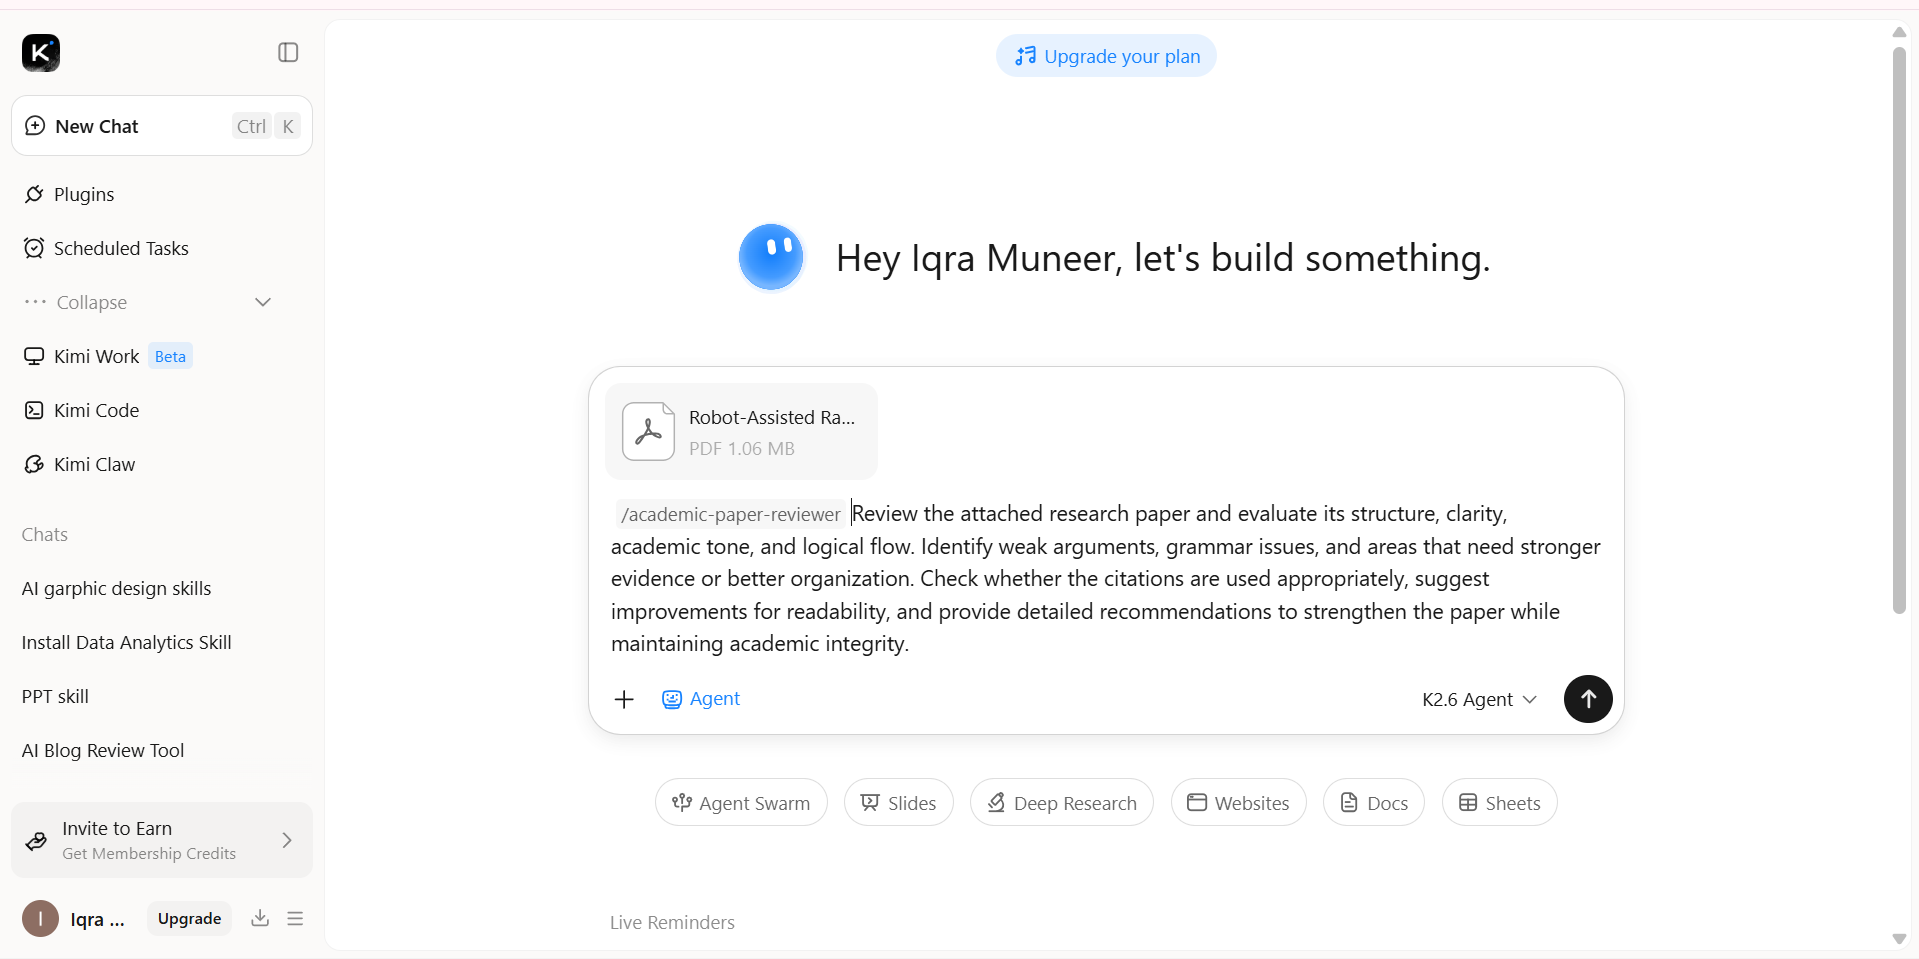The width and height of the screenshot is (1919, 959).
Task: Click the Beta badge beside Kimi Work
Action: pyautogui.click(x=170, y=356)
